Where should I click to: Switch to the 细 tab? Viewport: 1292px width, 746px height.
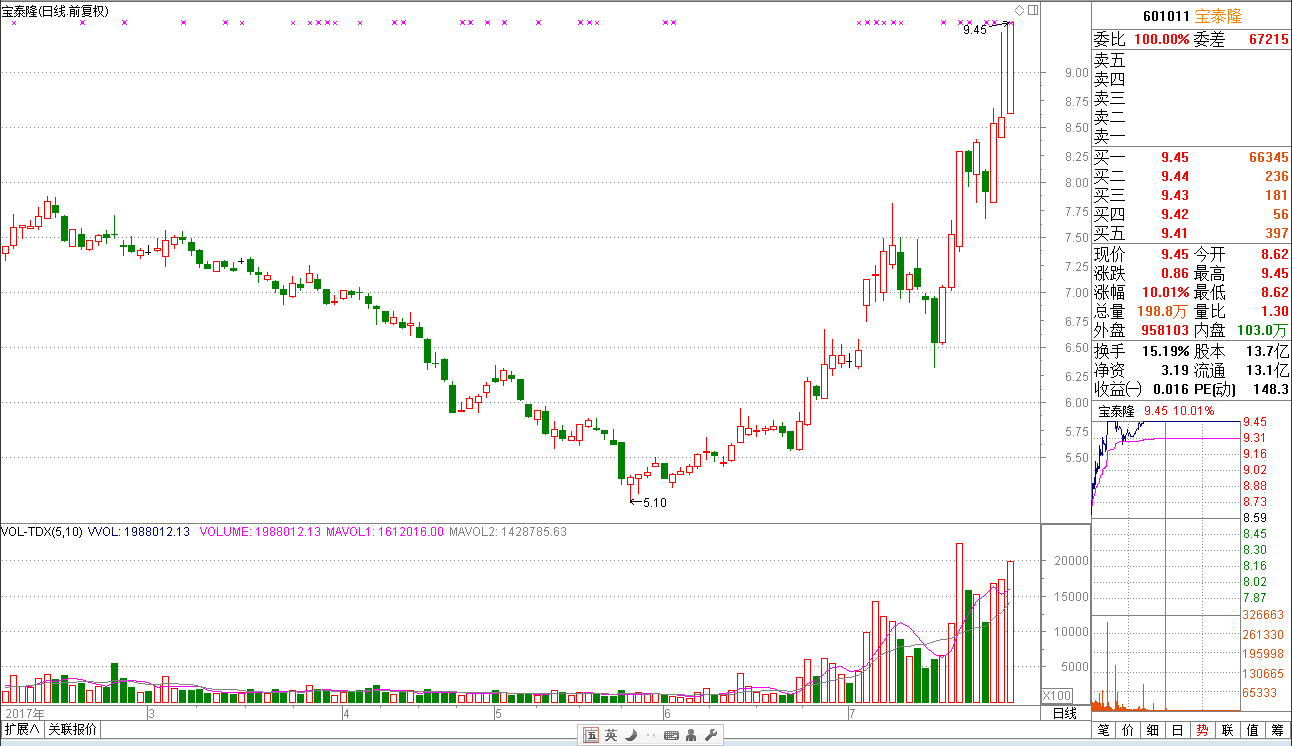1153,730
